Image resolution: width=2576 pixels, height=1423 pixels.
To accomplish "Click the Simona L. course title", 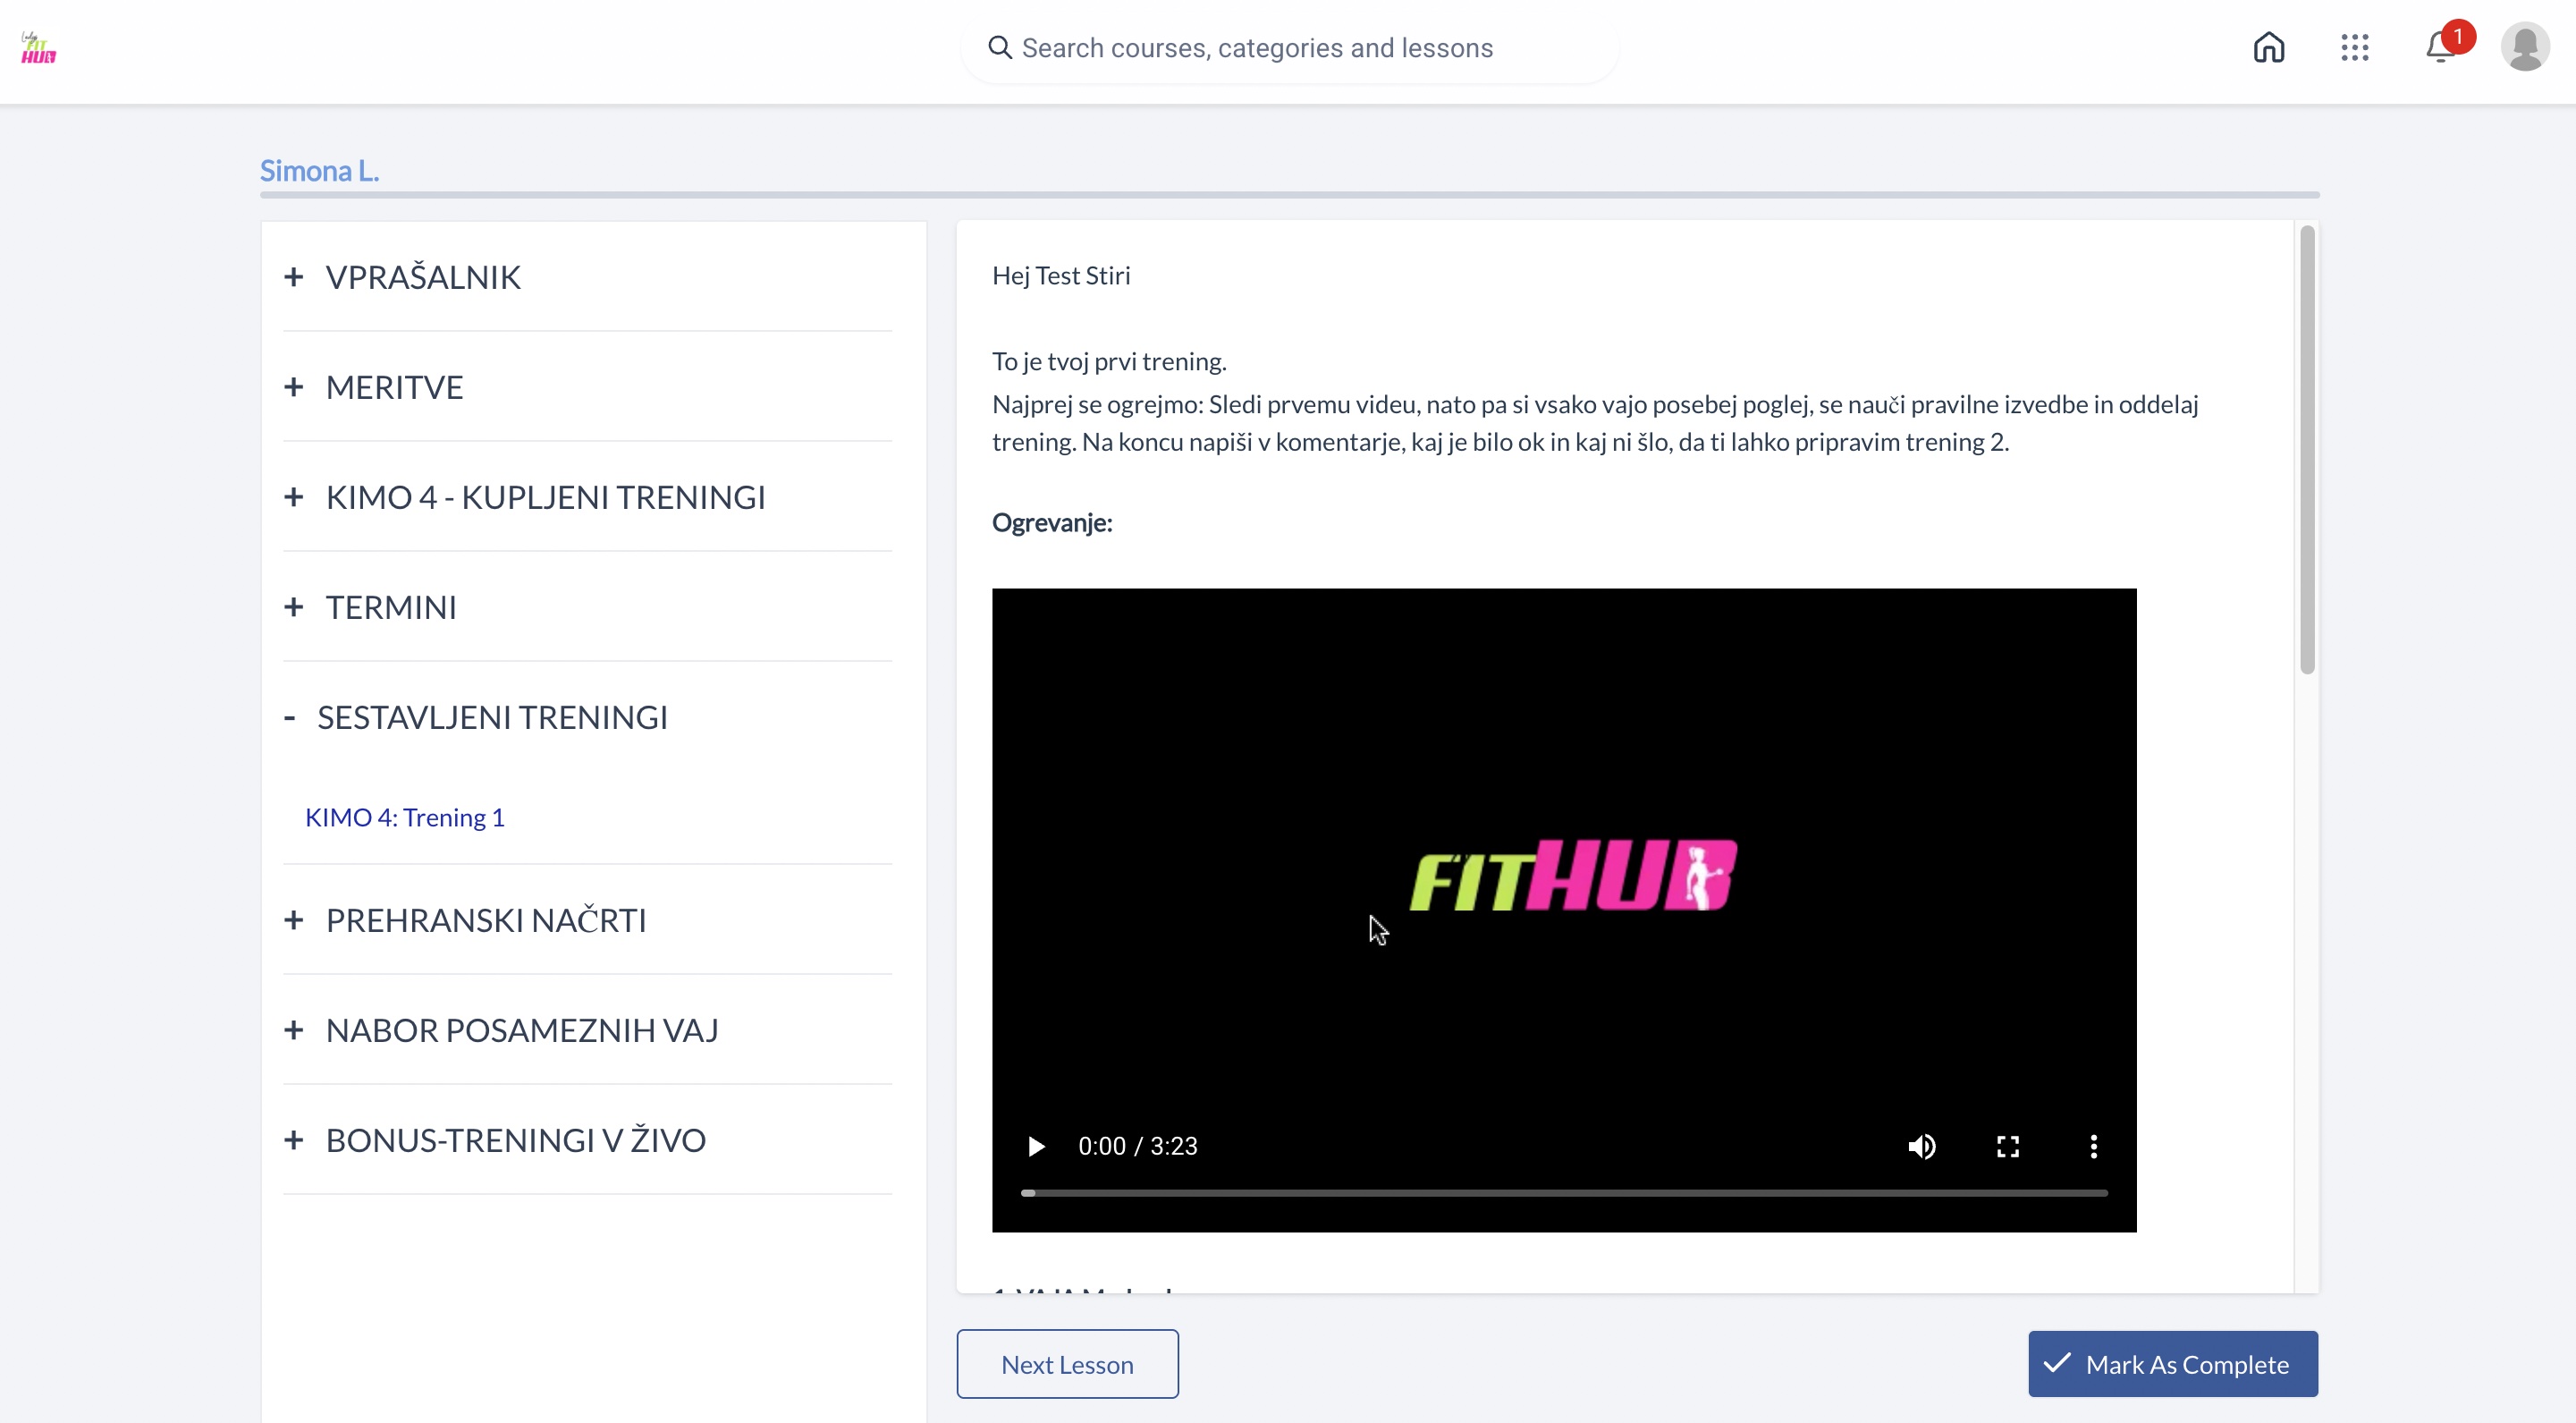I will pos(319,171).
